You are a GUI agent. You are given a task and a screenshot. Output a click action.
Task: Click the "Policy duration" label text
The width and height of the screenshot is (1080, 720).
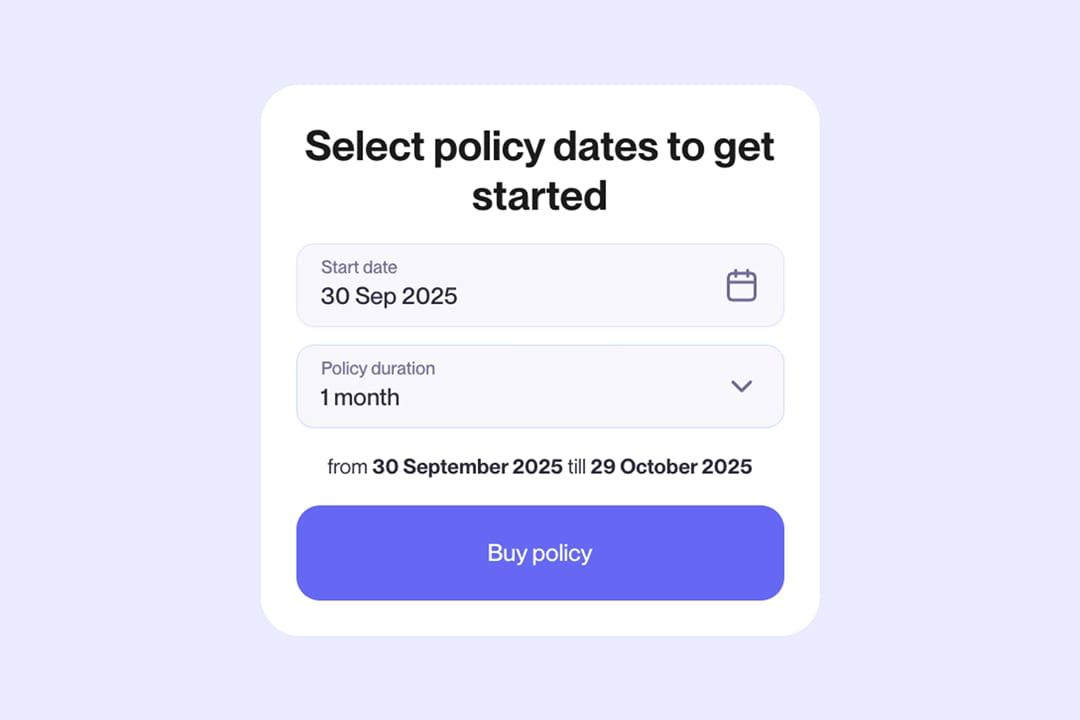point(378,368)
